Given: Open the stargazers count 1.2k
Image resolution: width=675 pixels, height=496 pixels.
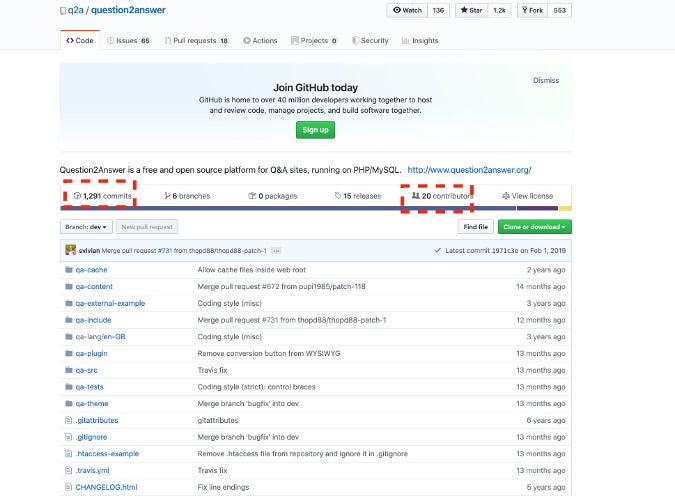Looking at the screenshot, I should [x=499, y=10].
